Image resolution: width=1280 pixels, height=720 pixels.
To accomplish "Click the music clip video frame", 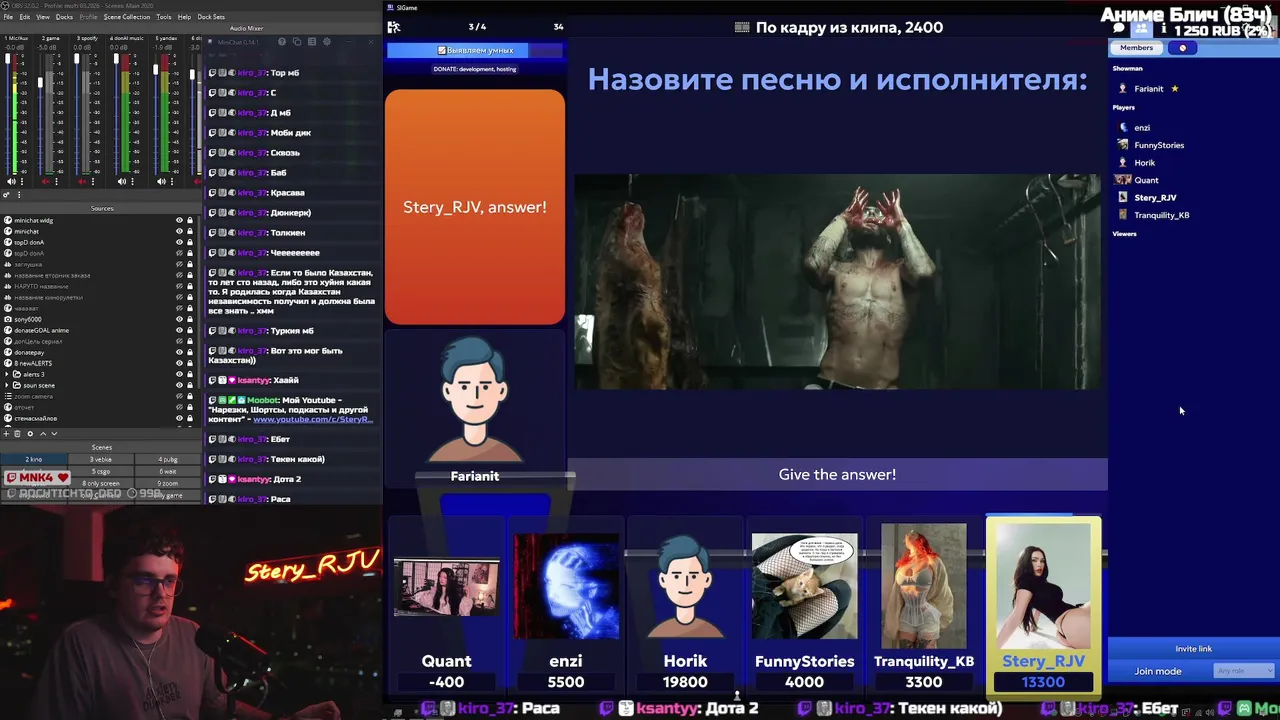I will [838, 281].
